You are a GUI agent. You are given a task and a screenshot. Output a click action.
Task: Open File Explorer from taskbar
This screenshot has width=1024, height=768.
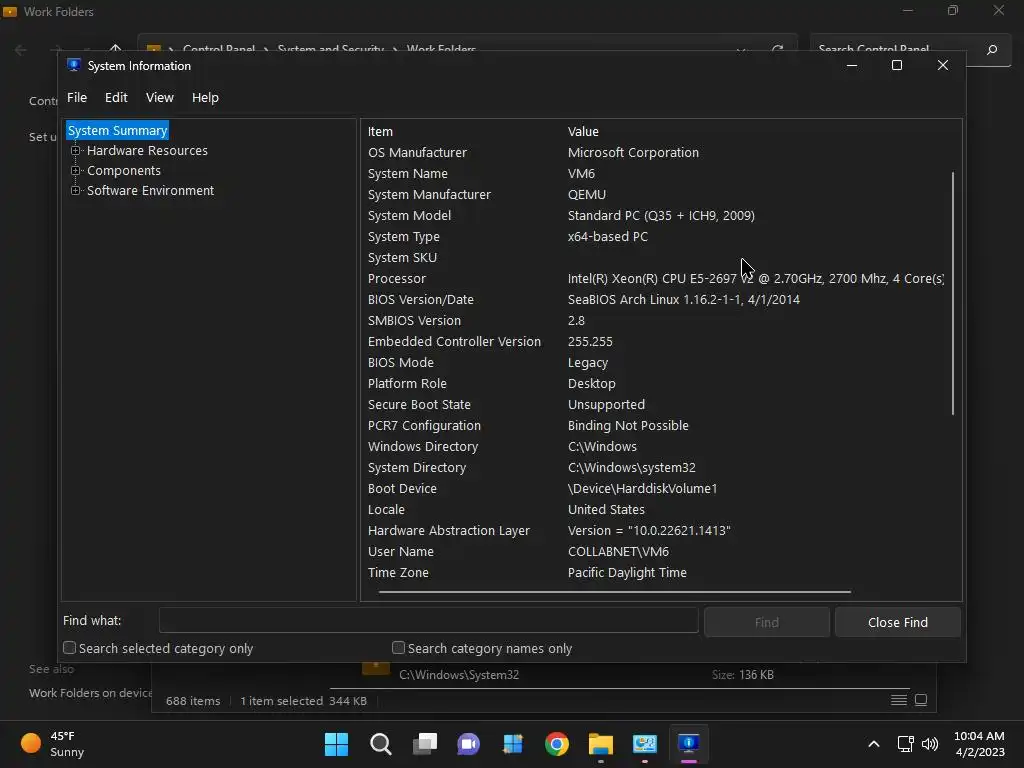[601, 744]
